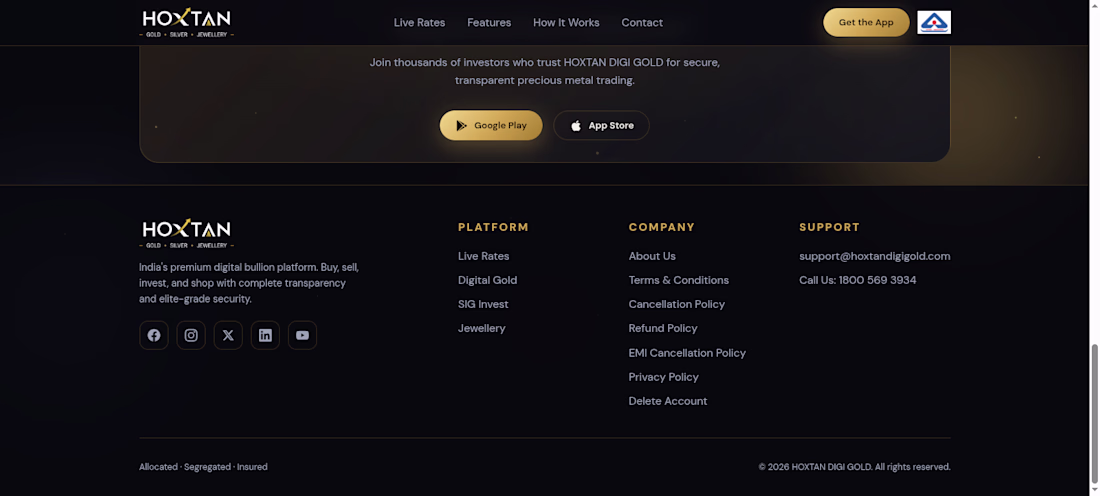Click the Get the App button

866,22
